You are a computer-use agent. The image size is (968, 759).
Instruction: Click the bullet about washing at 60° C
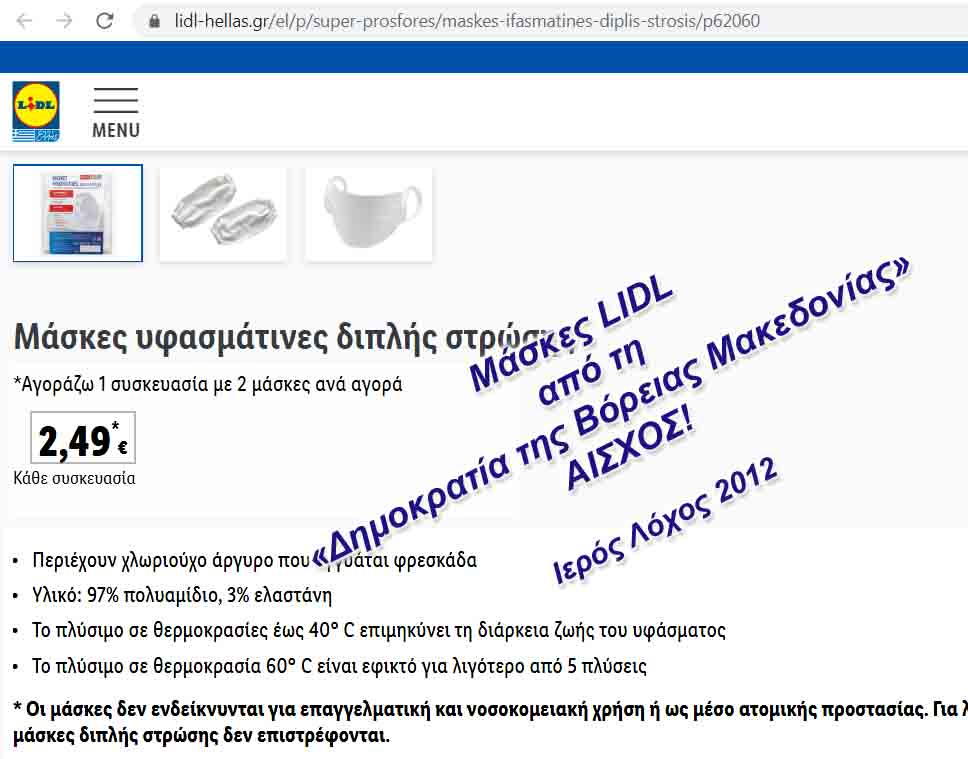click(340, 666)
